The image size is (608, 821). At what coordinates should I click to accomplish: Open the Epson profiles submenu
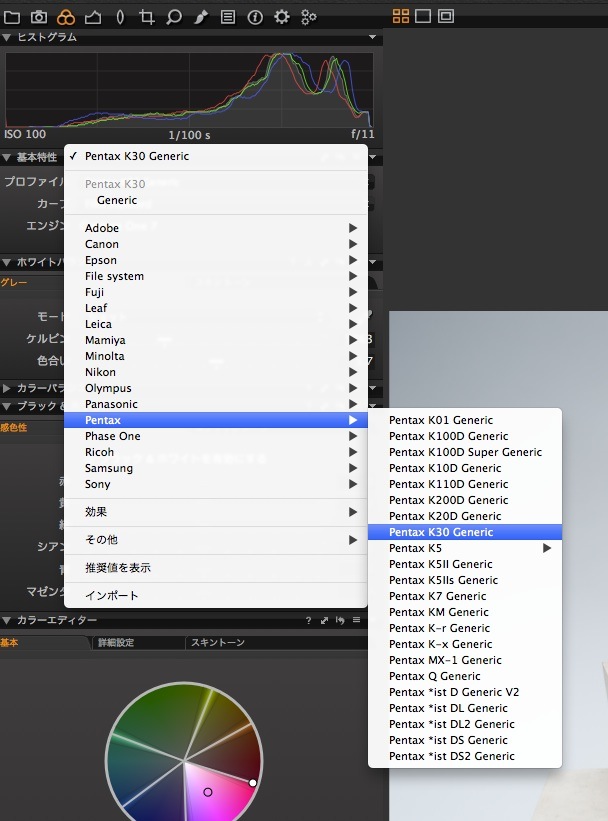[216, 260]
